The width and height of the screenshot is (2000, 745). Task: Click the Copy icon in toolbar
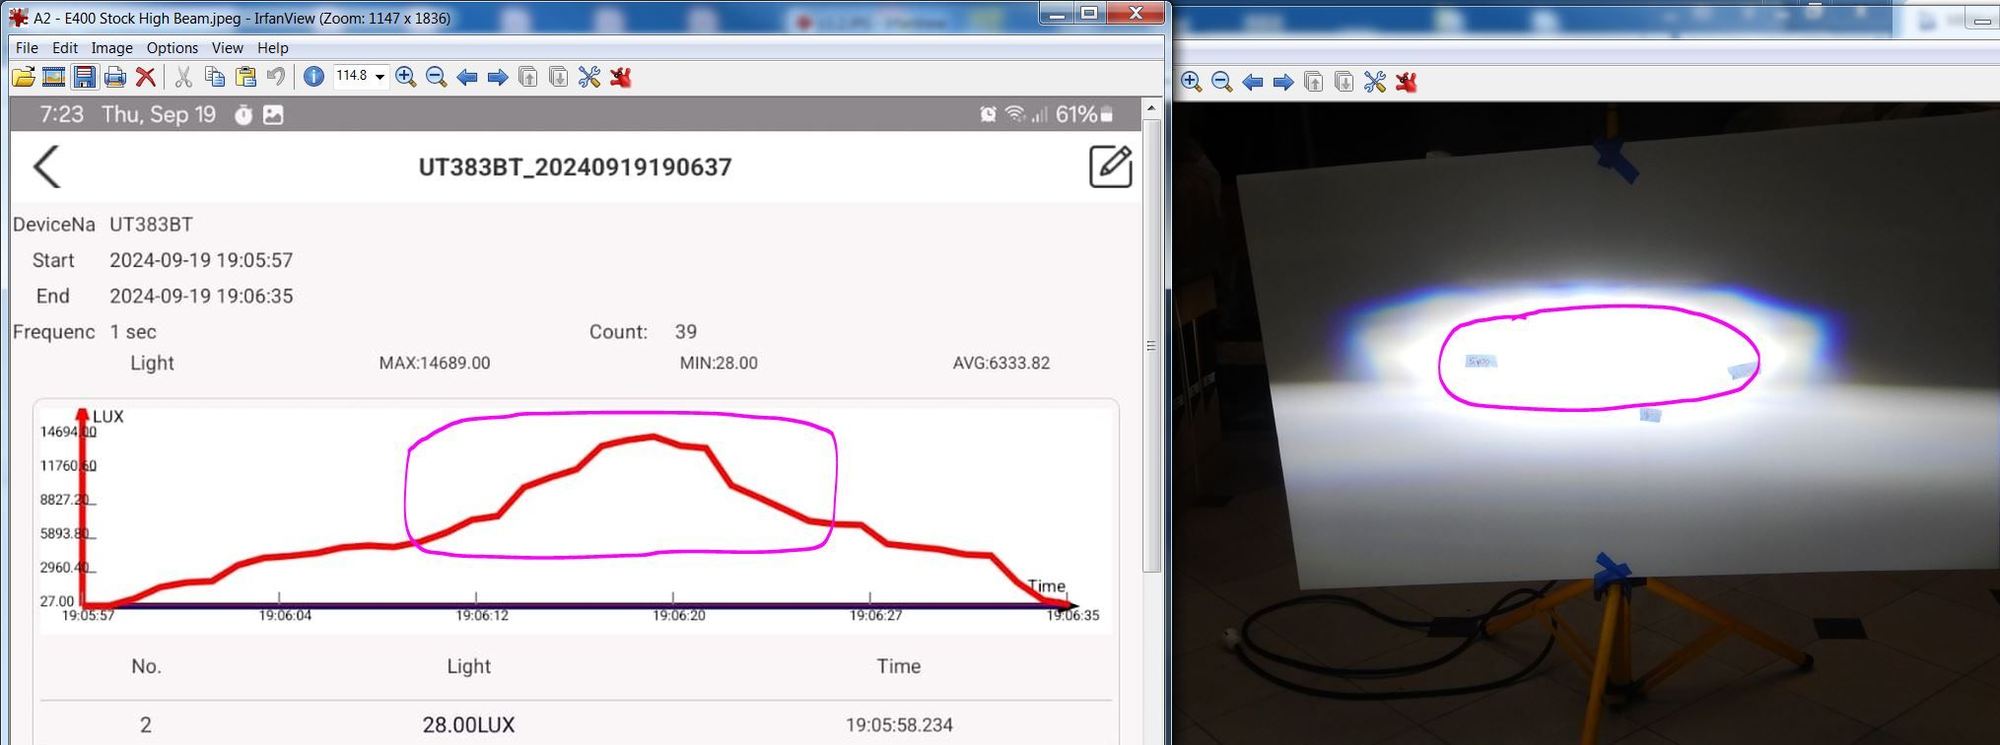pyautogui.click(x=214, y=77)
